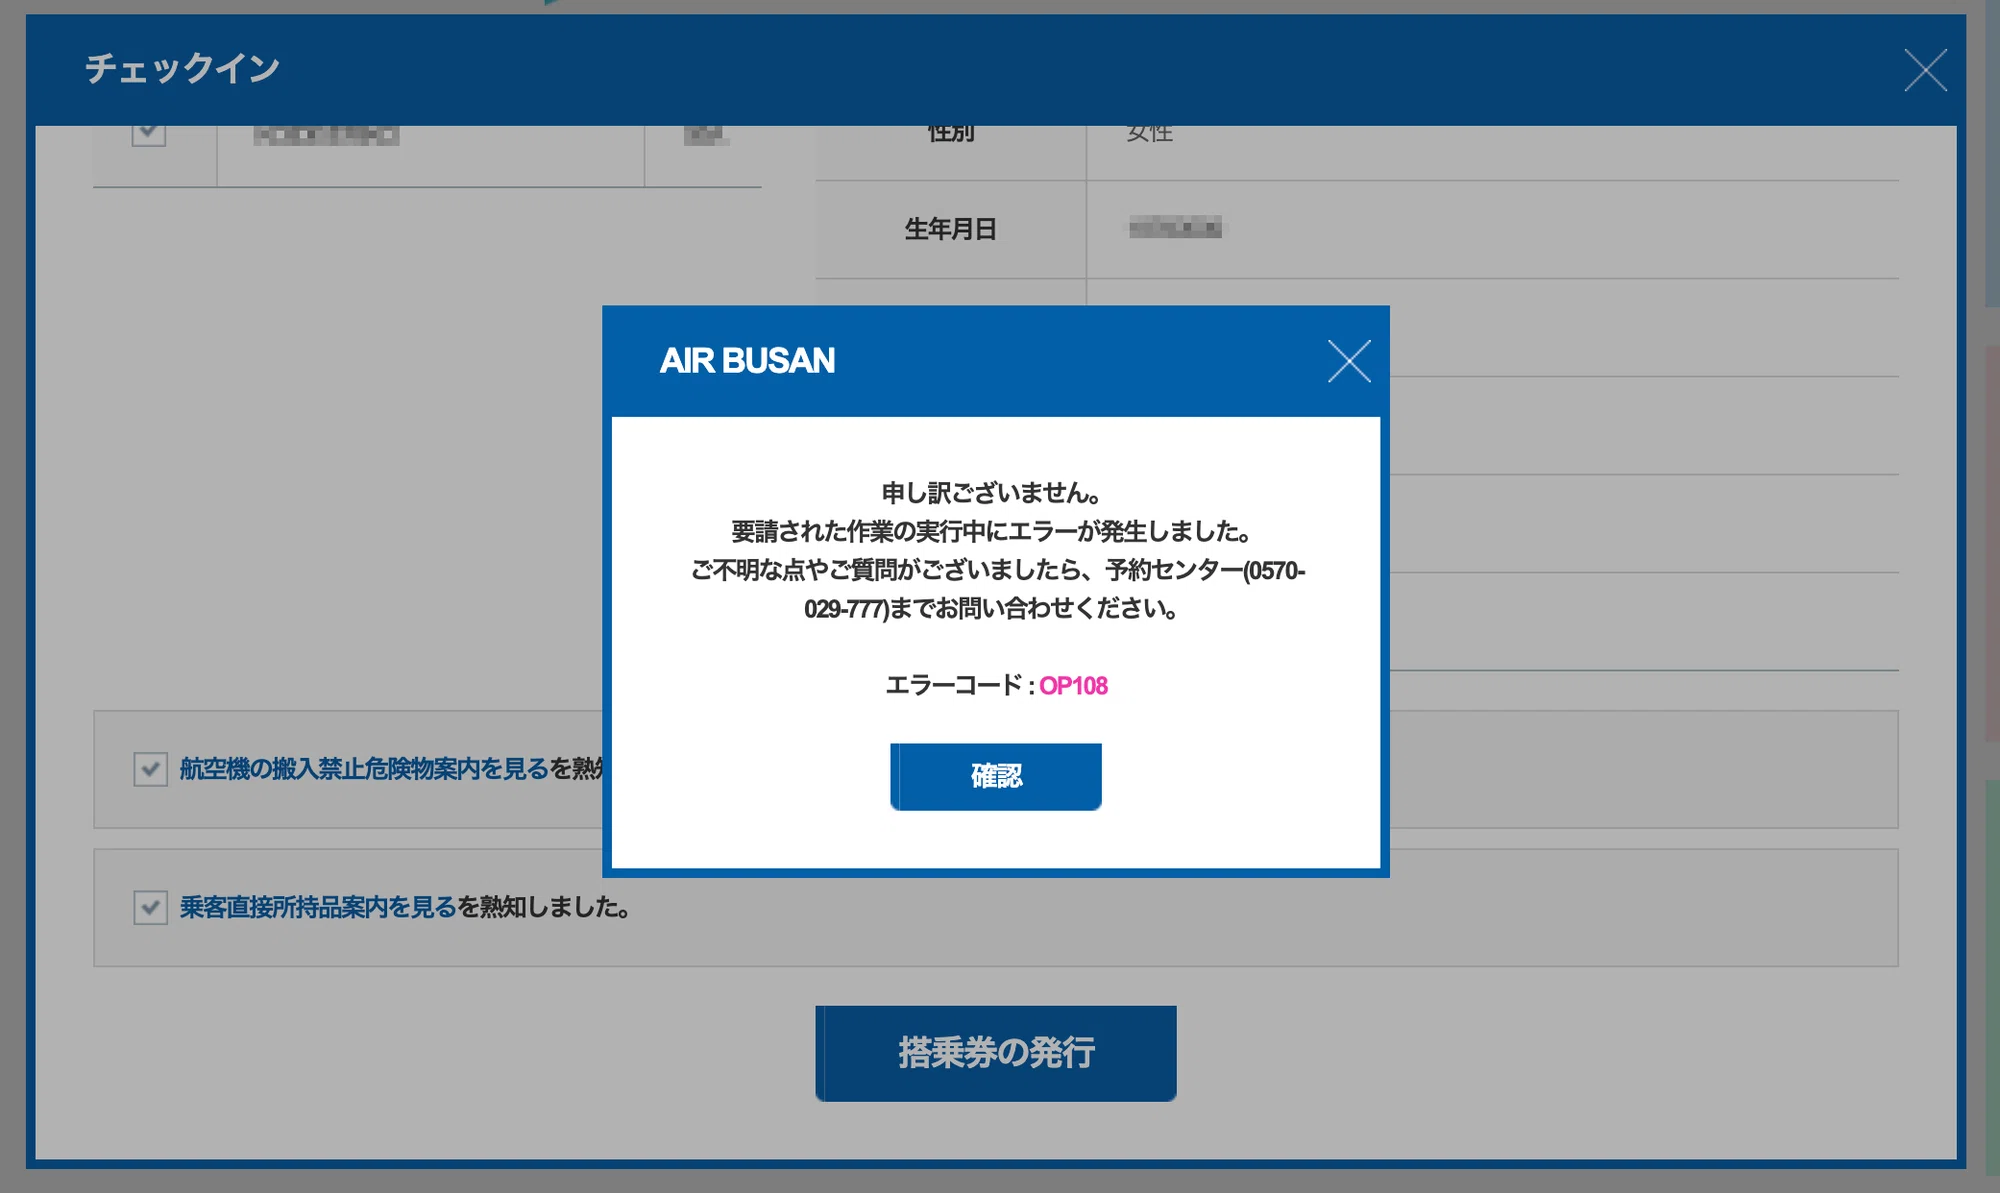The height and width of the screenshot is (1193, 2000).
Task: Click the エラーコード label text
Action: click(953, 686)
